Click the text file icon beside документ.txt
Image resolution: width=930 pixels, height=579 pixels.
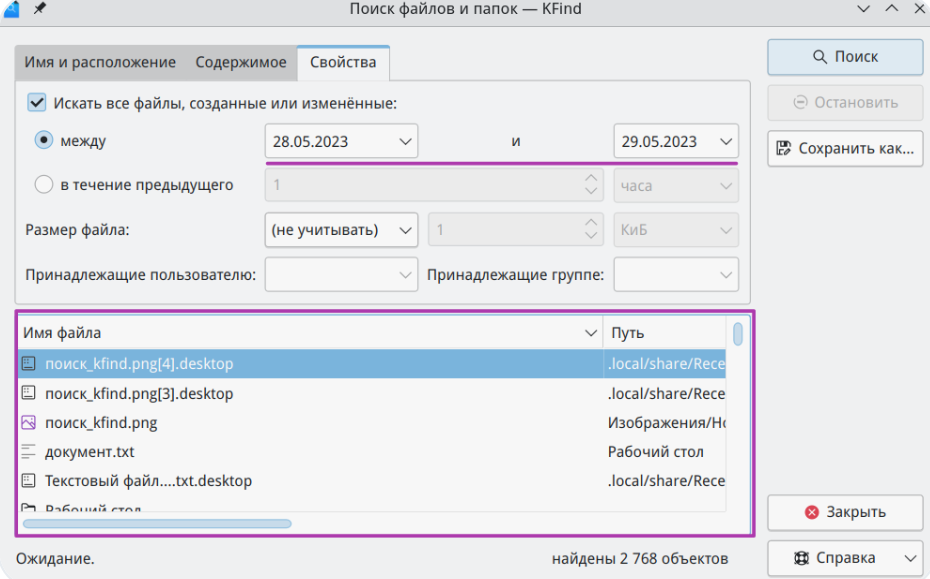tap(29, 452)
